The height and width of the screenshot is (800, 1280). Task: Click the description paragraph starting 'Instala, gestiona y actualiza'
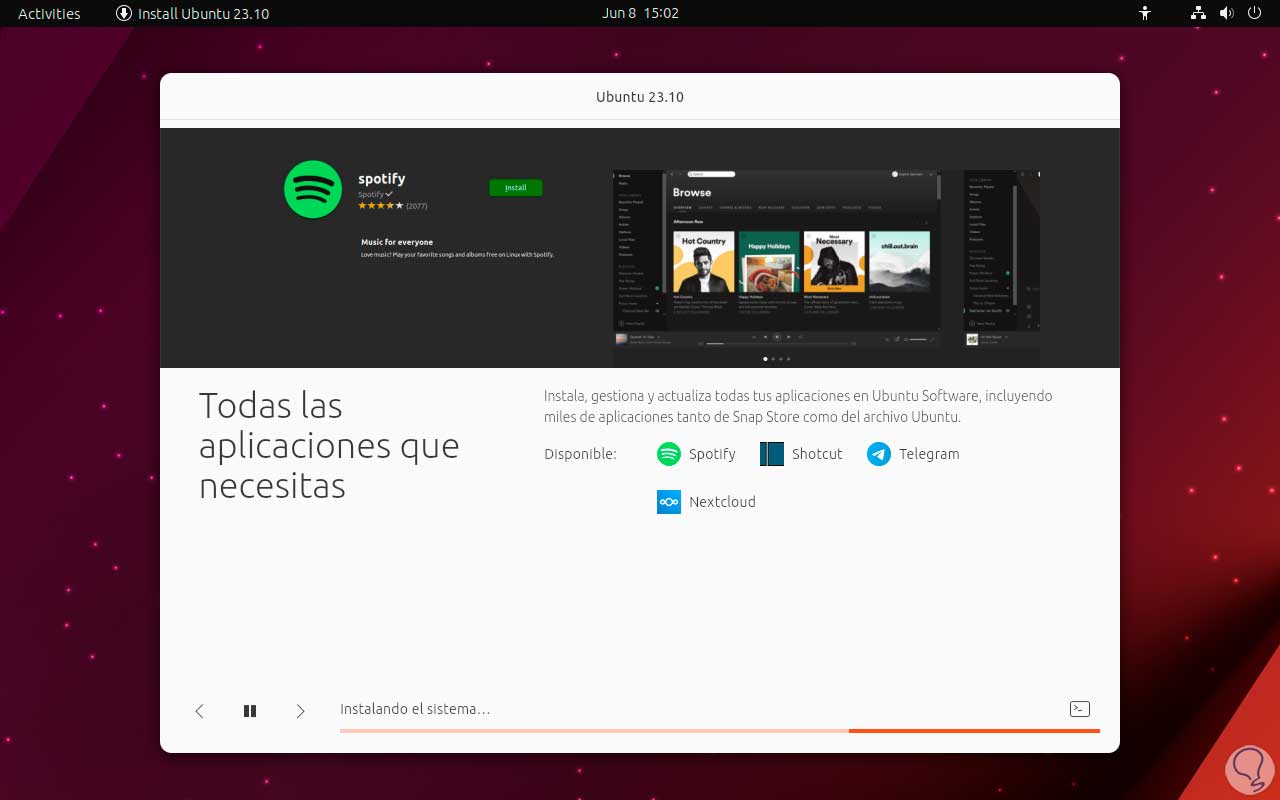pyautogui.click(x=798, y=406)
